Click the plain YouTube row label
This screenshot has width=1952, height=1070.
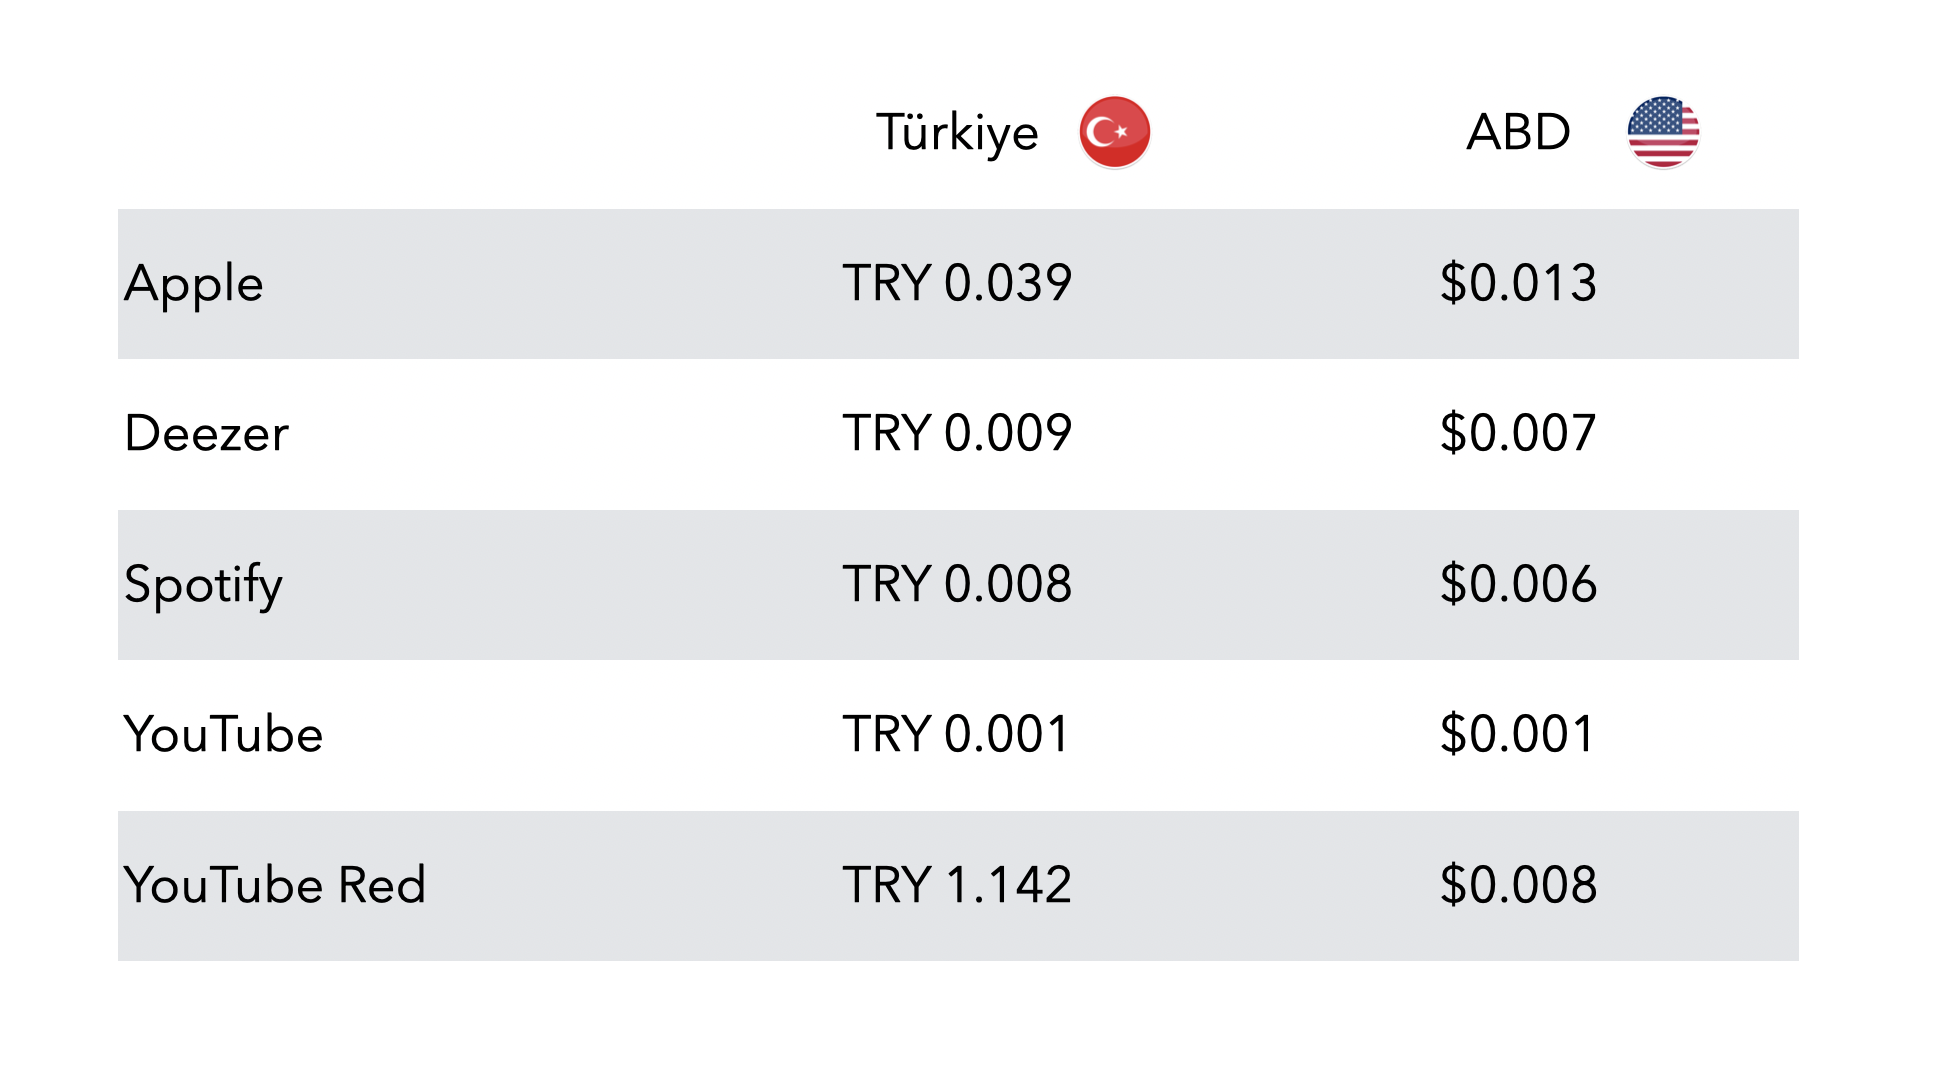[x=223, y=734]
